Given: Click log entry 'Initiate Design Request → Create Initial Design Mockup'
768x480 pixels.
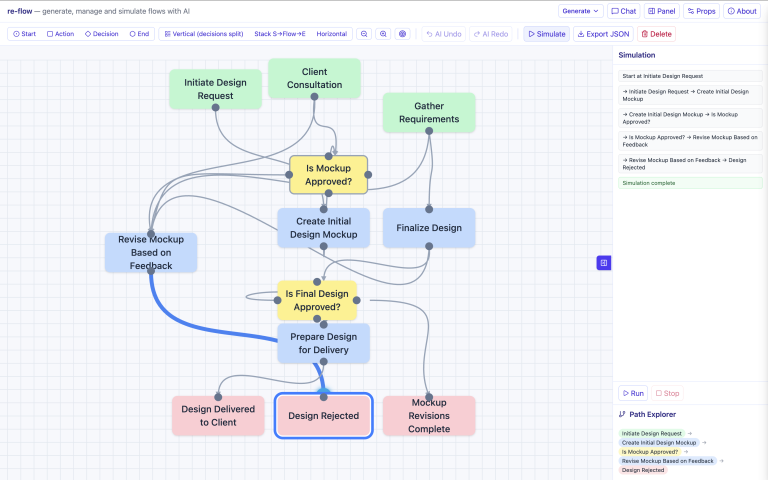Looking at the screenshot, I should [x=690, y=95].
